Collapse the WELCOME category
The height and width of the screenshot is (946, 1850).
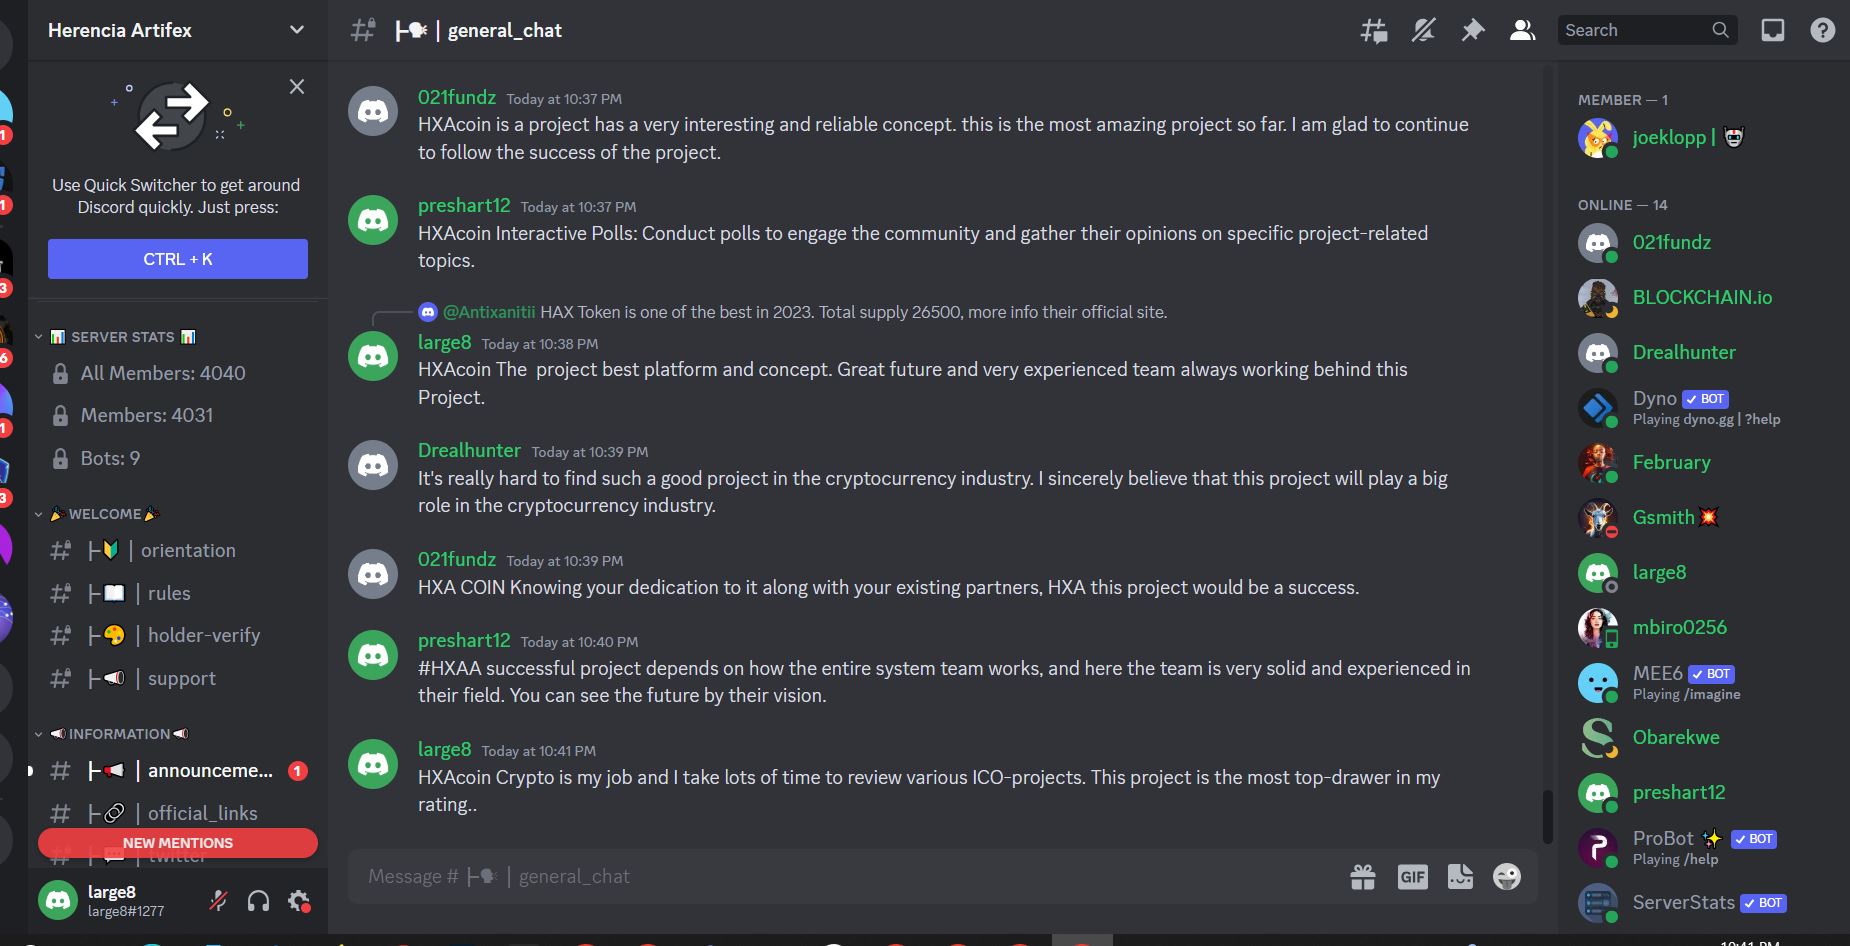(x=100, y=514)
